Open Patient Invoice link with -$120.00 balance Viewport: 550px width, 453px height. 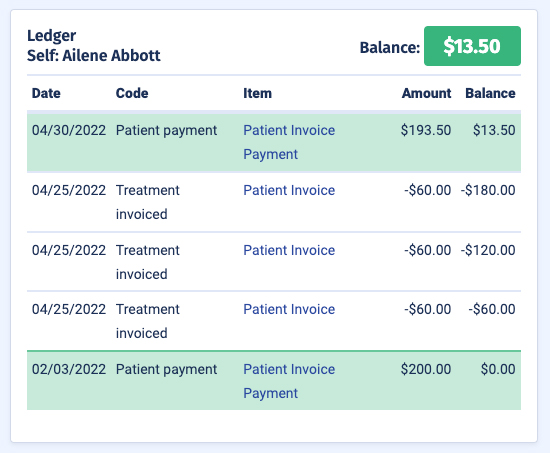289,250
